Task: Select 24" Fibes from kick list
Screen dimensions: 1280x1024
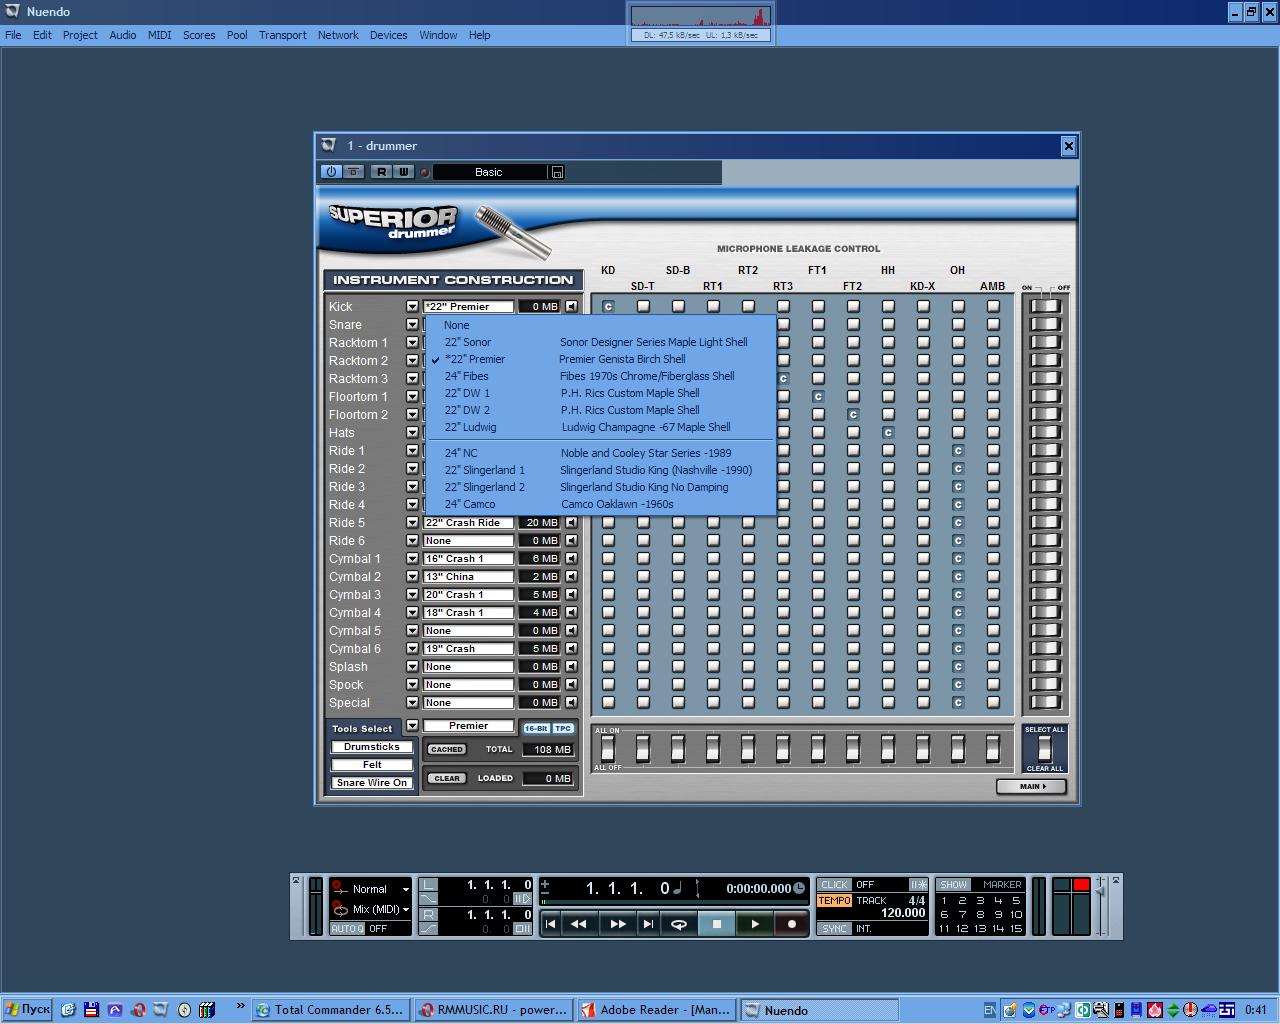Action: [x=600, y=376]
